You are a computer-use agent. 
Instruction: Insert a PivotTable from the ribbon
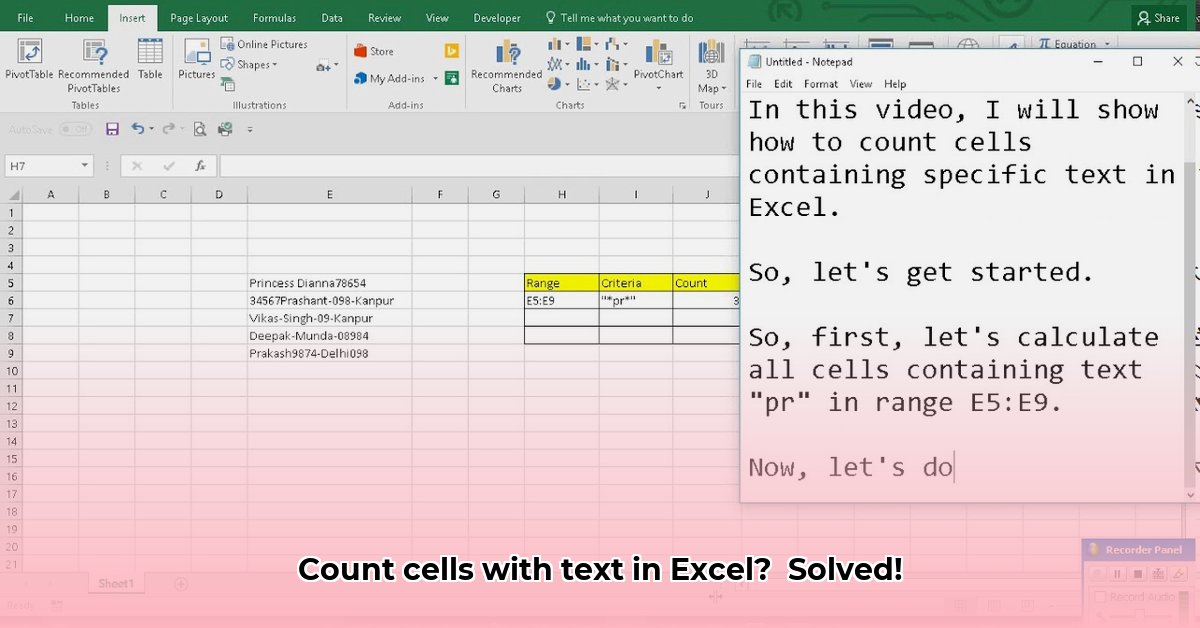29,60
